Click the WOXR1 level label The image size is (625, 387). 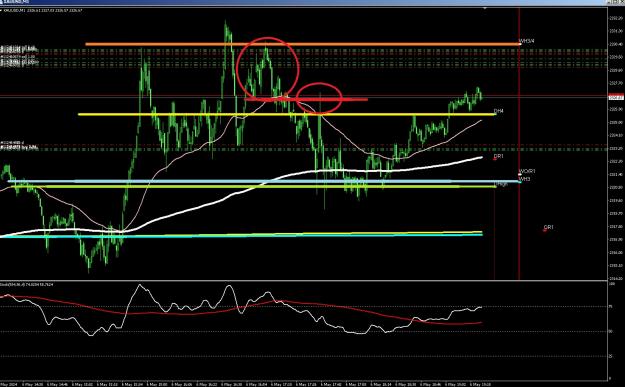click(527, 171)
